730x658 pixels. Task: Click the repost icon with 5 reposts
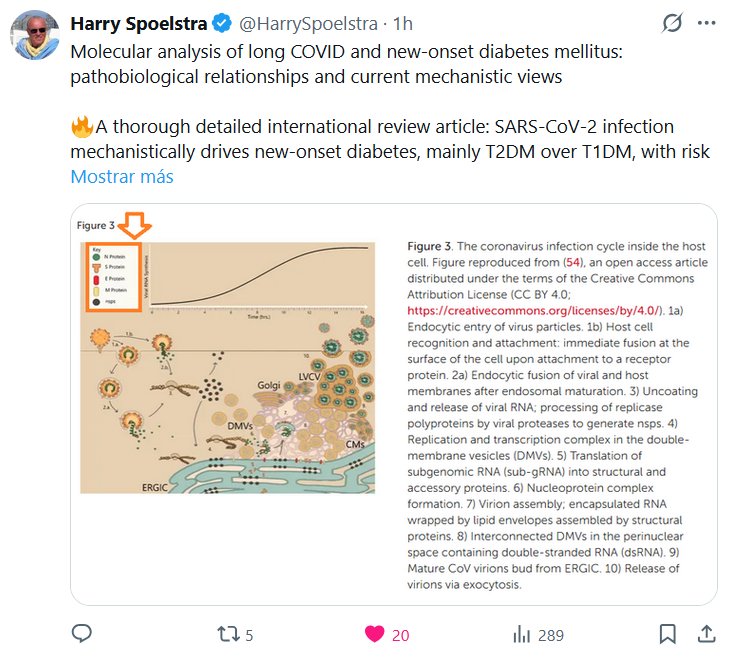point(228,633)
